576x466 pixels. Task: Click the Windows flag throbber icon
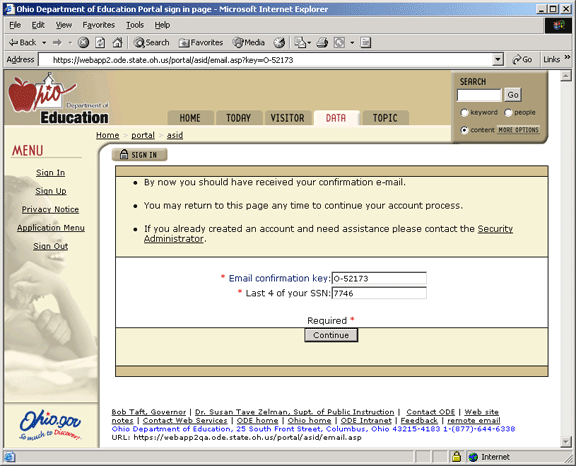pos(558,25)
